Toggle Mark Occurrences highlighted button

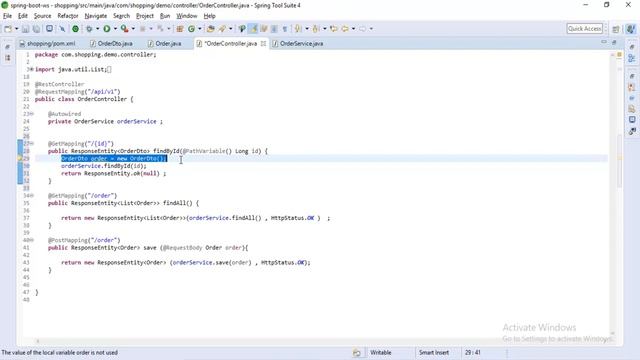pyautogui.click(x=253, y=29)
